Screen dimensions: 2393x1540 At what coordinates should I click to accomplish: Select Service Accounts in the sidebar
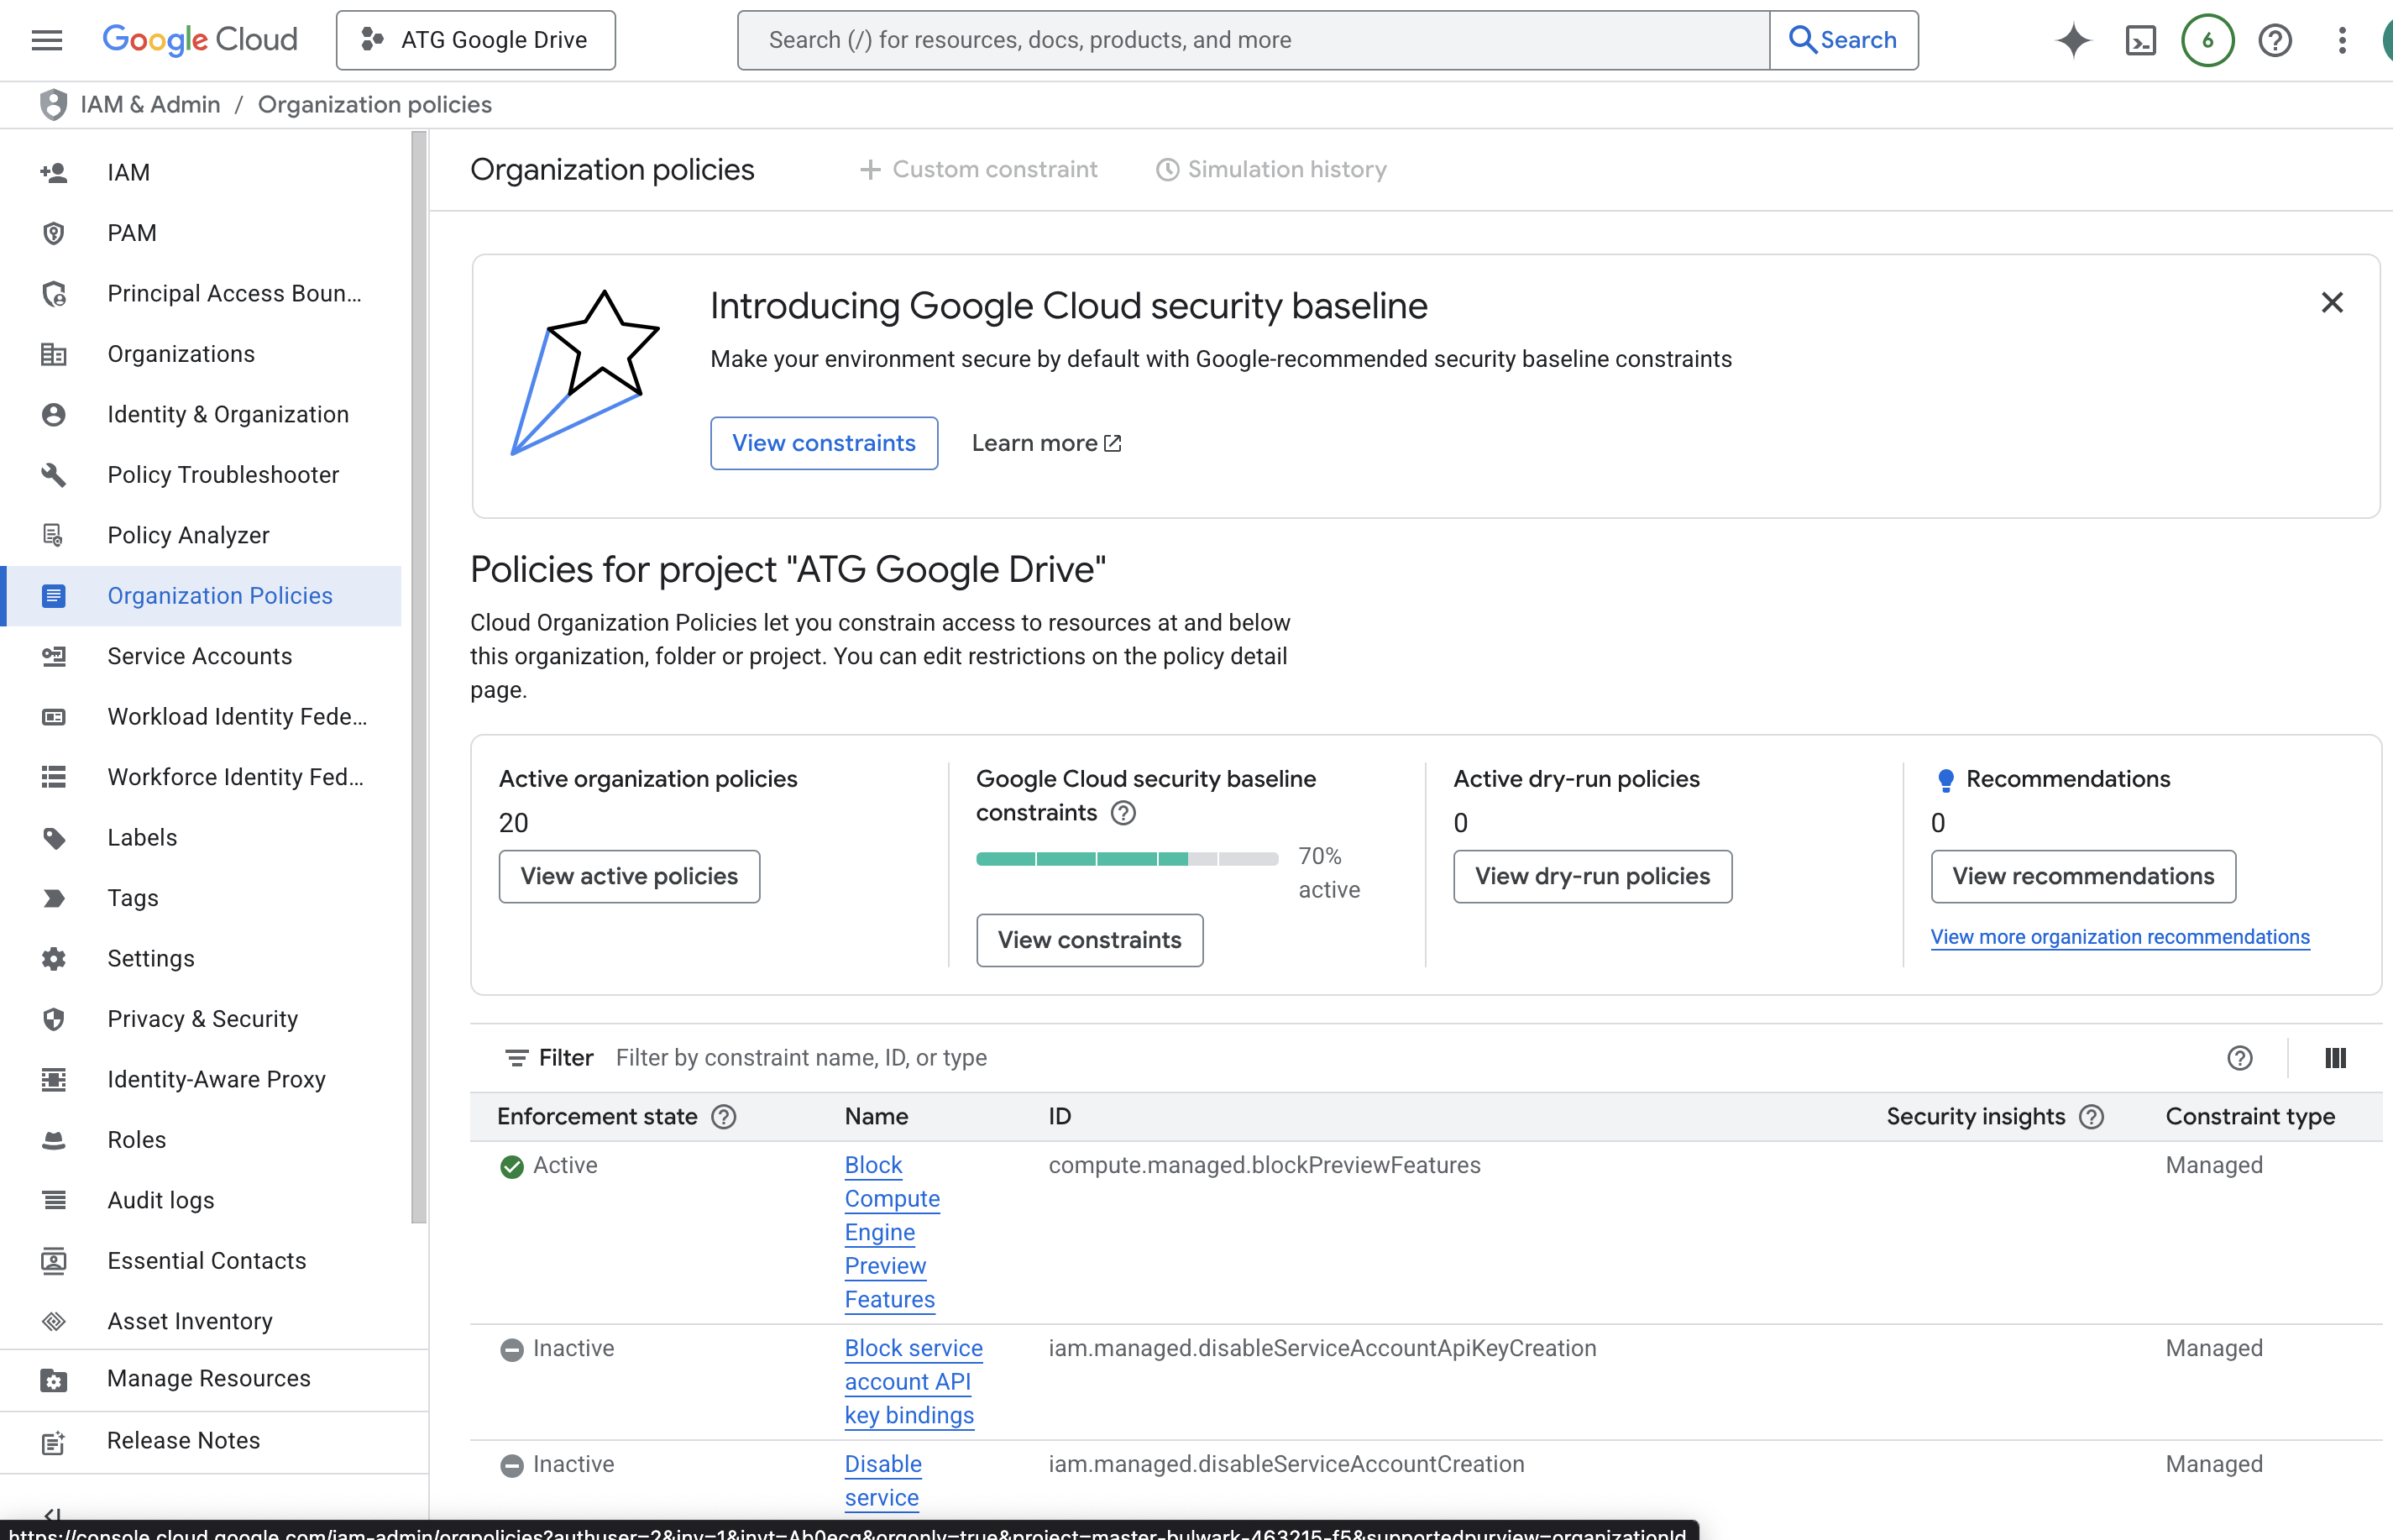(x=199, y=656)
